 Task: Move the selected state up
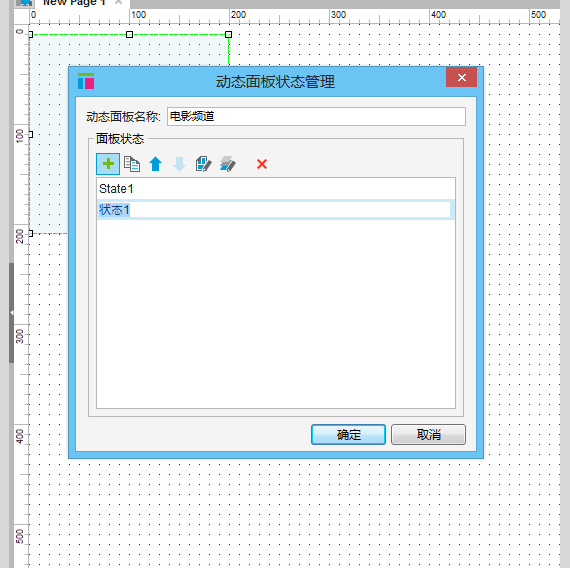(x=156, y=164)
